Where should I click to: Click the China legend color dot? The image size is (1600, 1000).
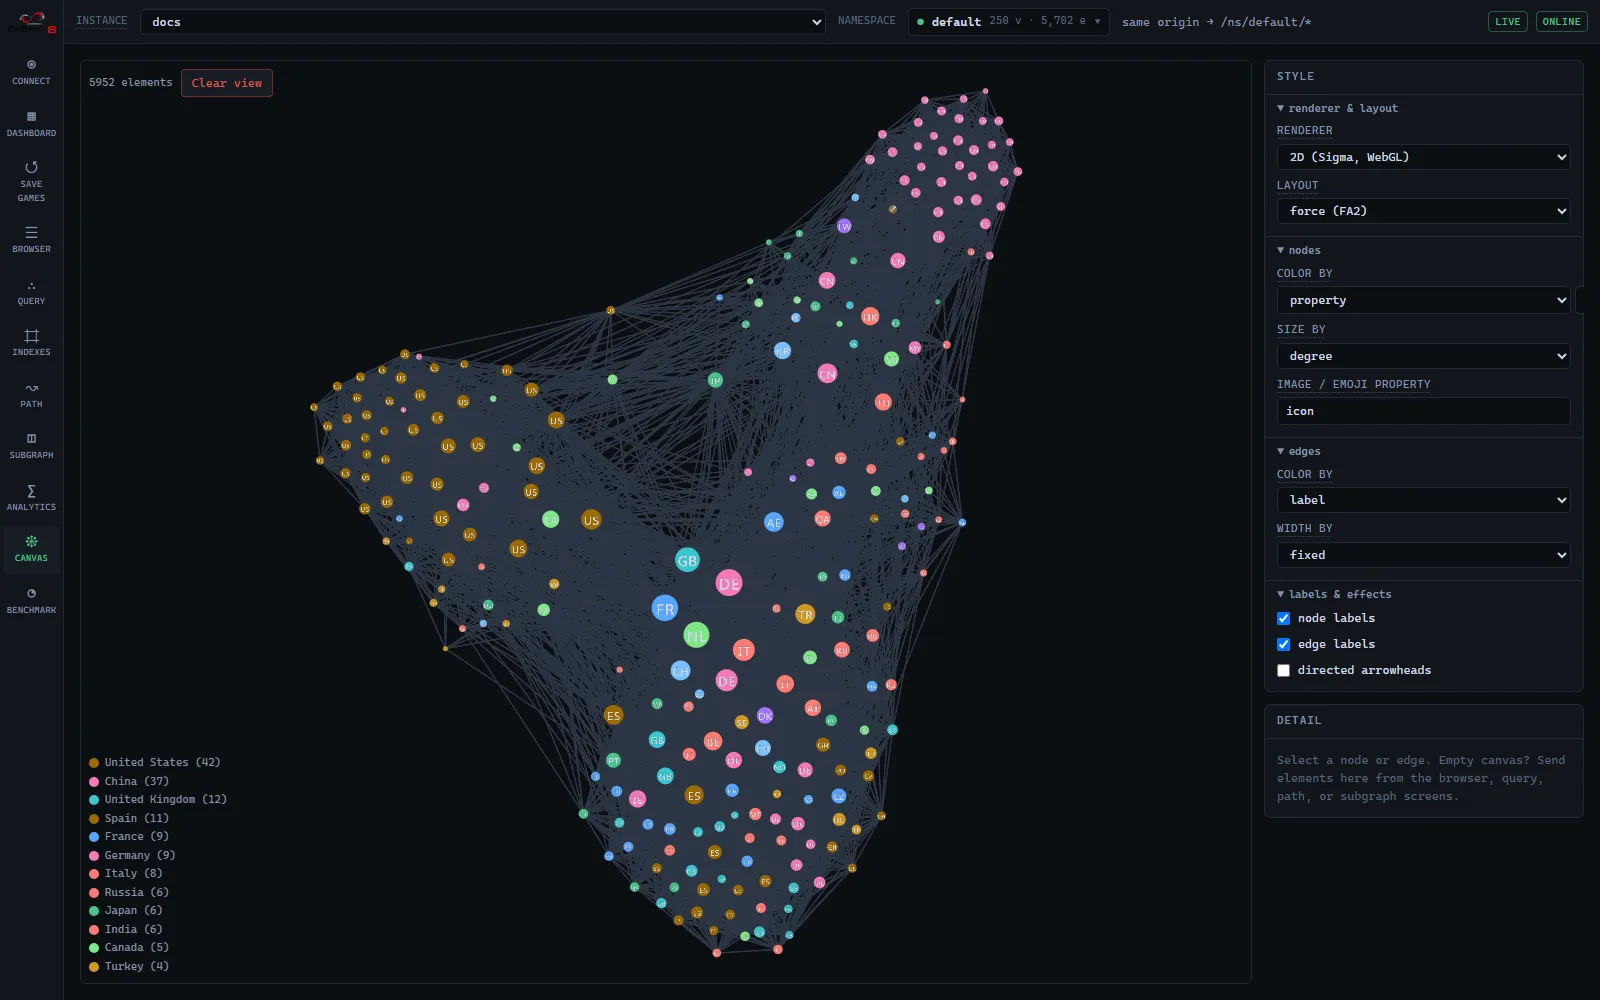94,782
